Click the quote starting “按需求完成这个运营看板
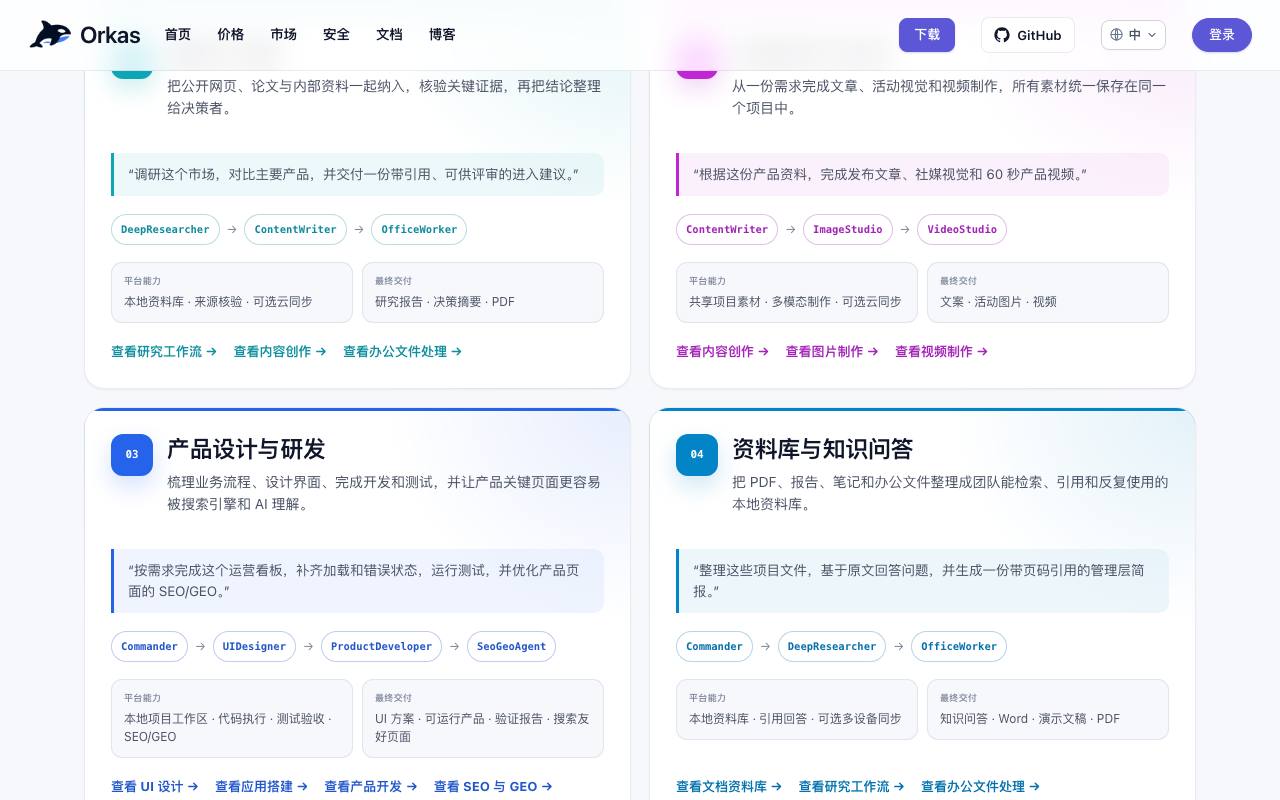The width and height of the screenshot is (1280, 800). pos(357,581)
